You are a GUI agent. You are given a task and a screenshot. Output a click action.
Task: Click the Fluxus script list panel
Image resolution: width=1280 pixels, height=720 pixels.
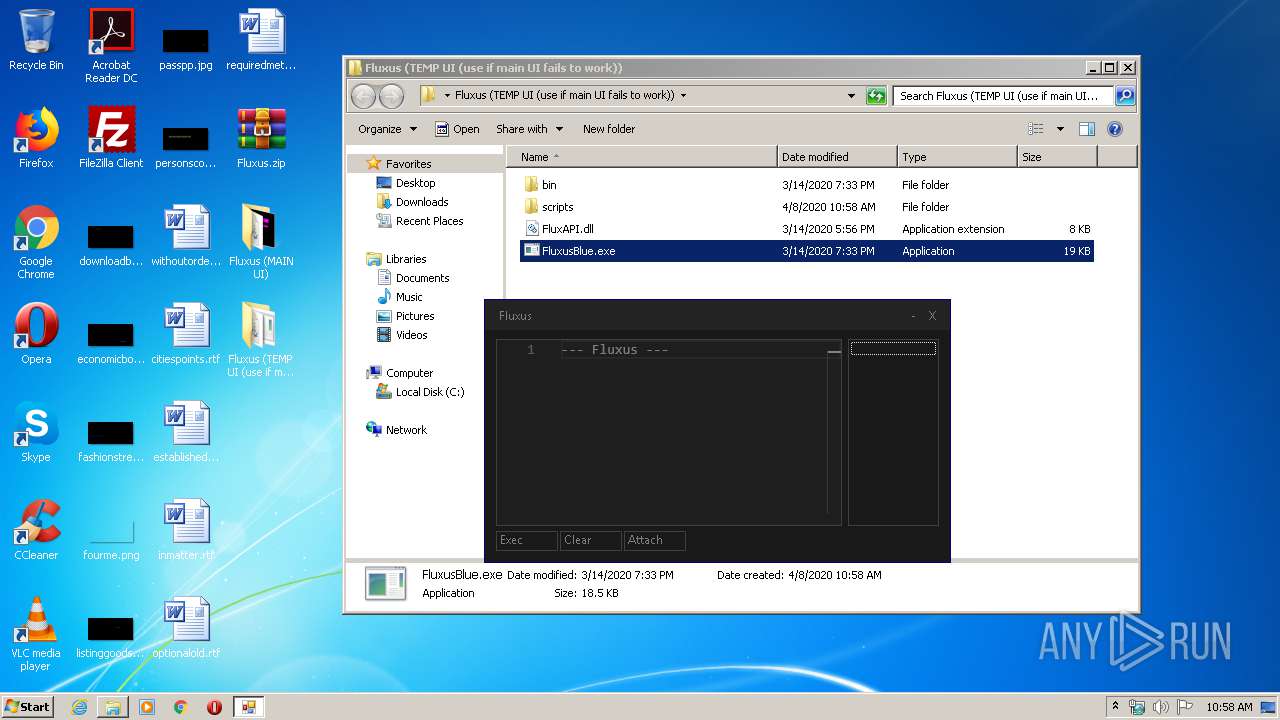(893, 432)
